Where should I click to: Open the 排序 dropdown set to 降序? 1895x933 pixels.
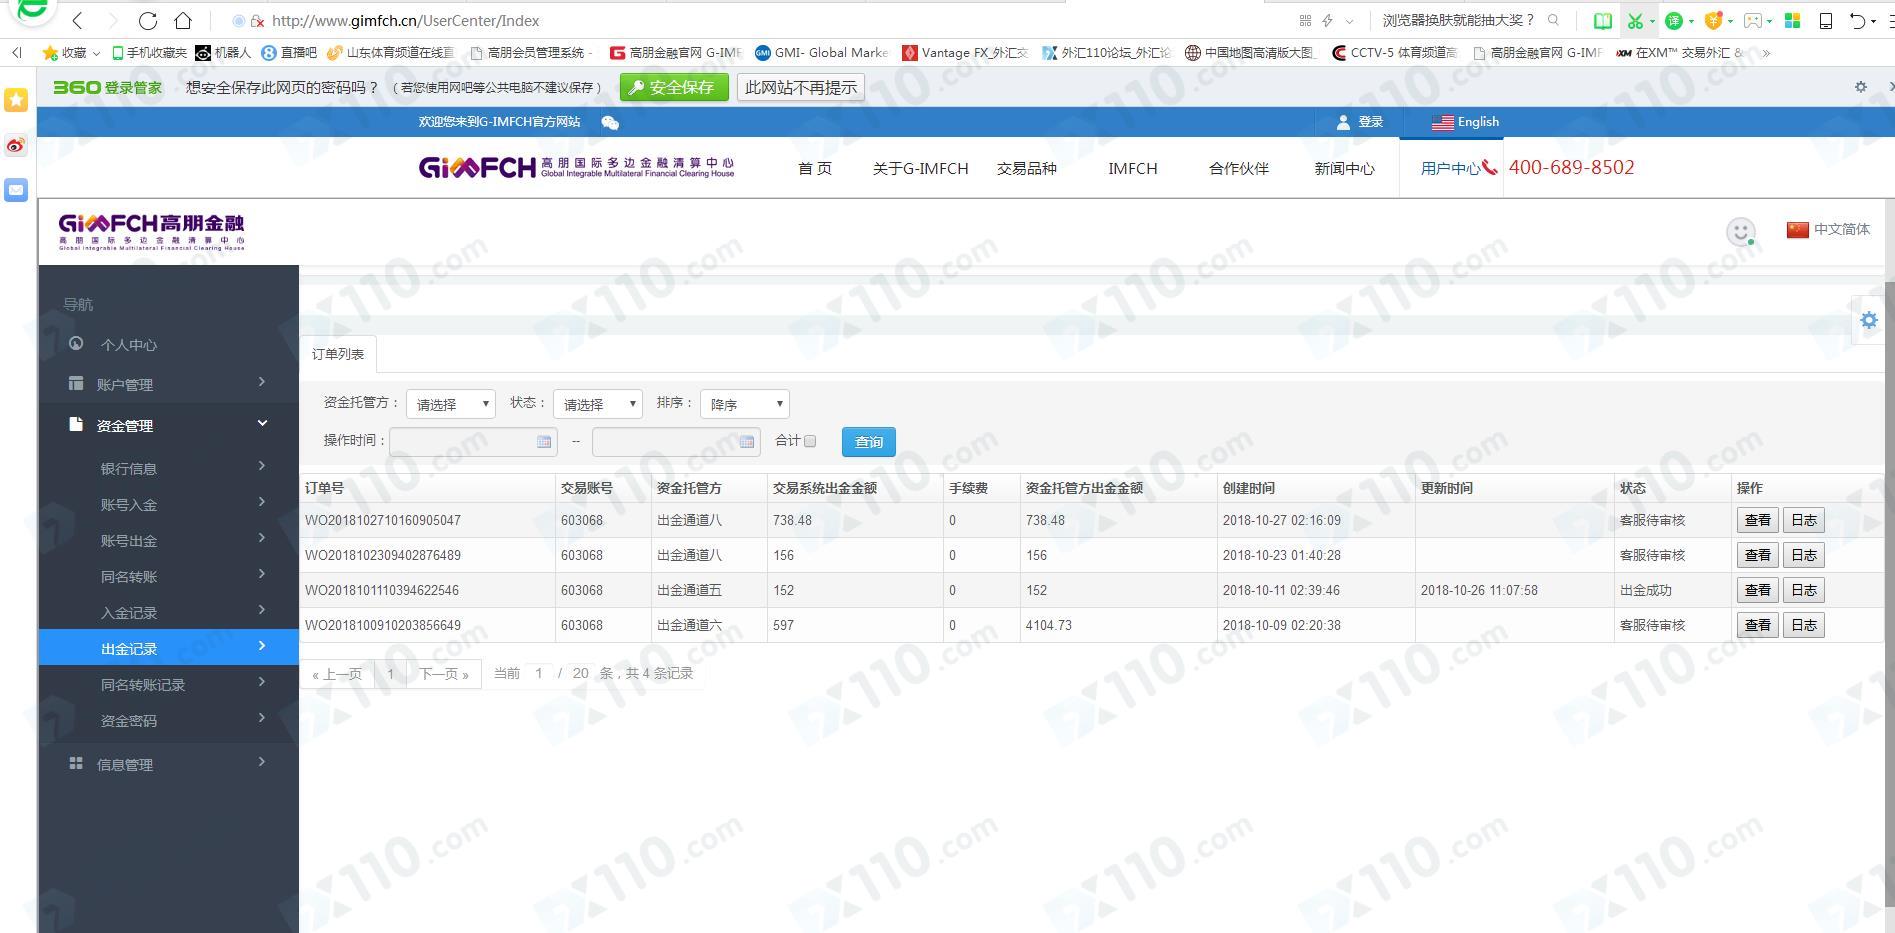pos(744,404)
